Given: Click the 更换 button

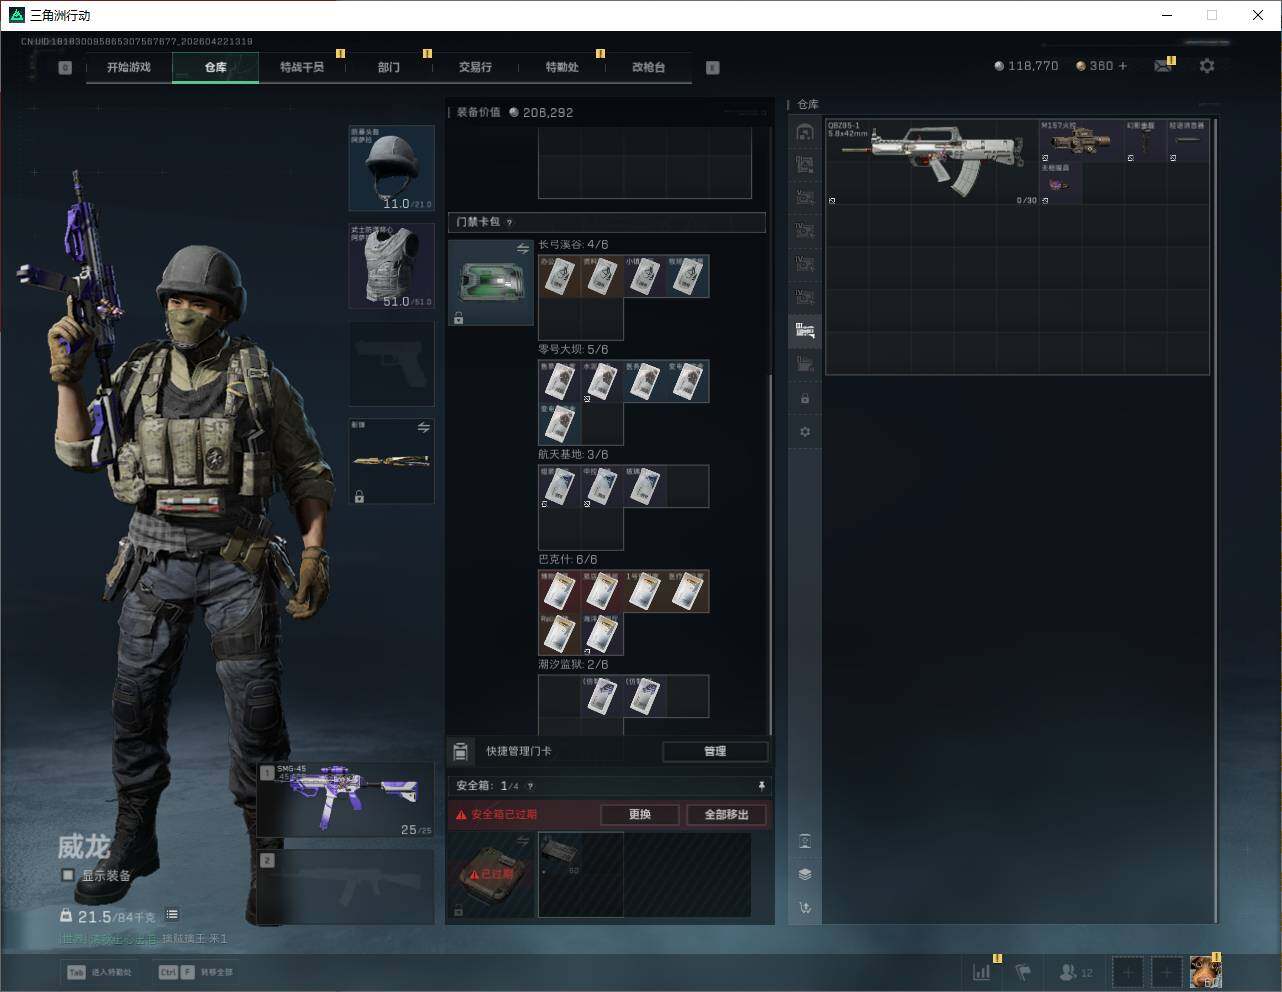Looking at the screenshot, I should tap(640, 814).
